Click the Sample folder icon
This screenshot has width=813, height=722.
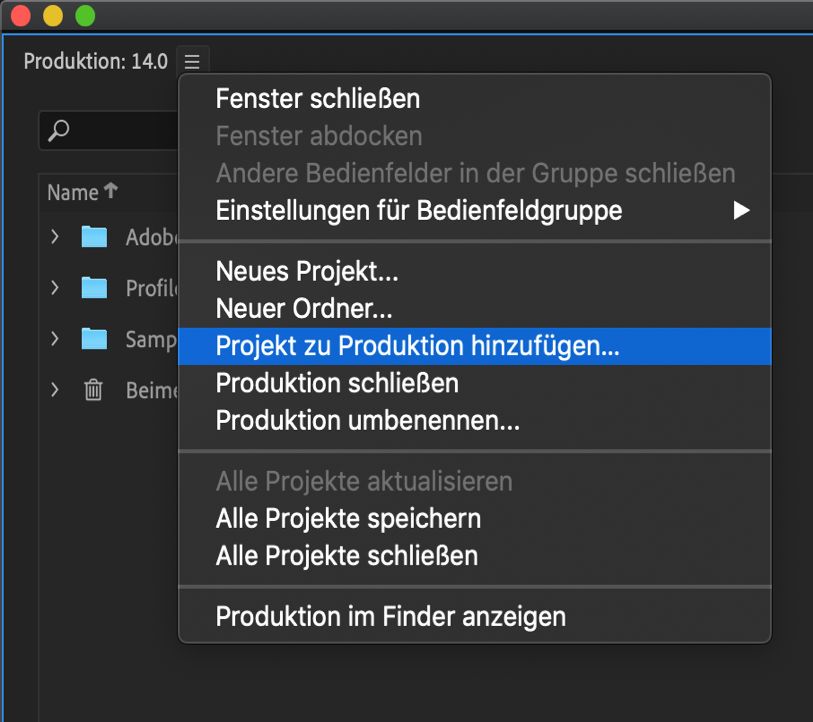pyautogui.click(x=93, y=339)
